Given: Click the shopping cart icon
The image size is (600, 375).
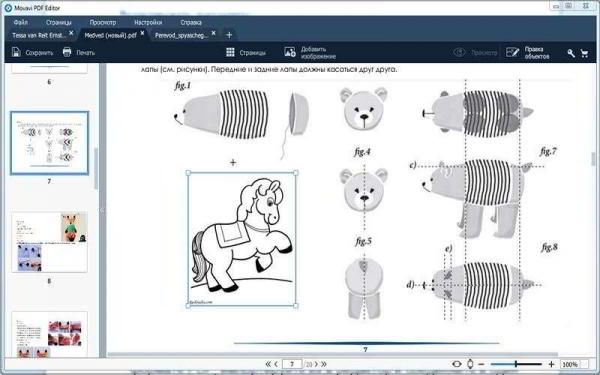Looking at the screenshot, I should coord(584,53).
